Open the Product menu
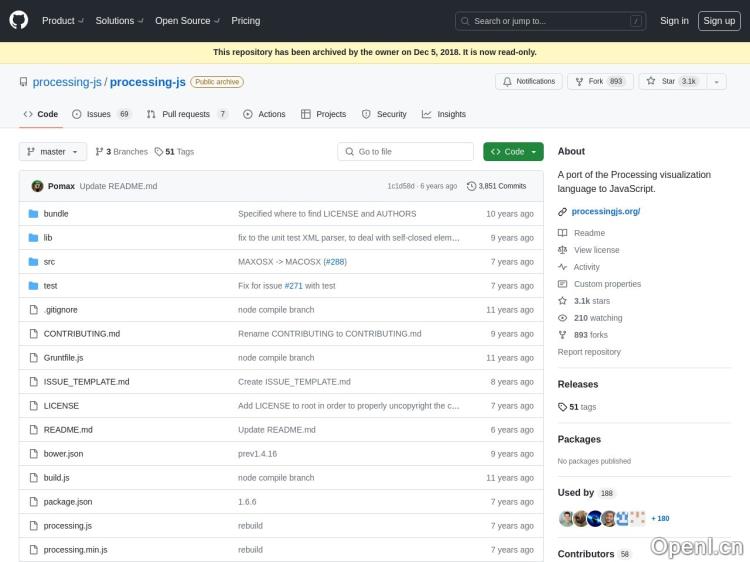 [x=63, y=21]
